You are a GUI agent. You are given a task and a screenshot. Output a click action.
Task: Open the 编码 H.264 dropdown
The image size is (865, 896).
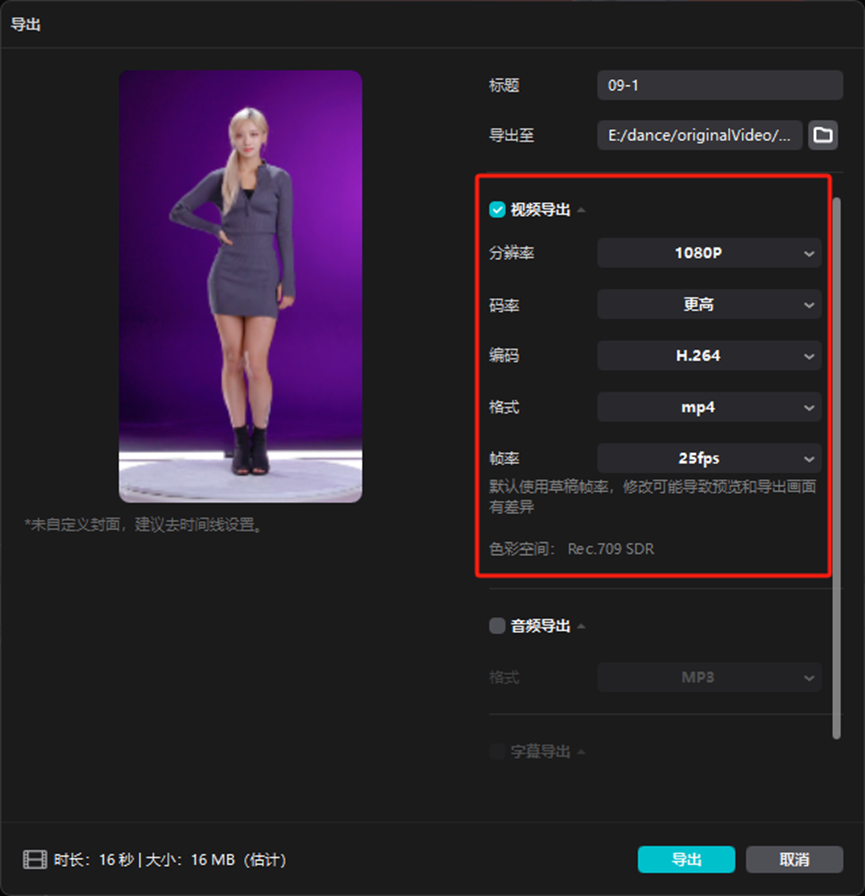coord(709,356)
